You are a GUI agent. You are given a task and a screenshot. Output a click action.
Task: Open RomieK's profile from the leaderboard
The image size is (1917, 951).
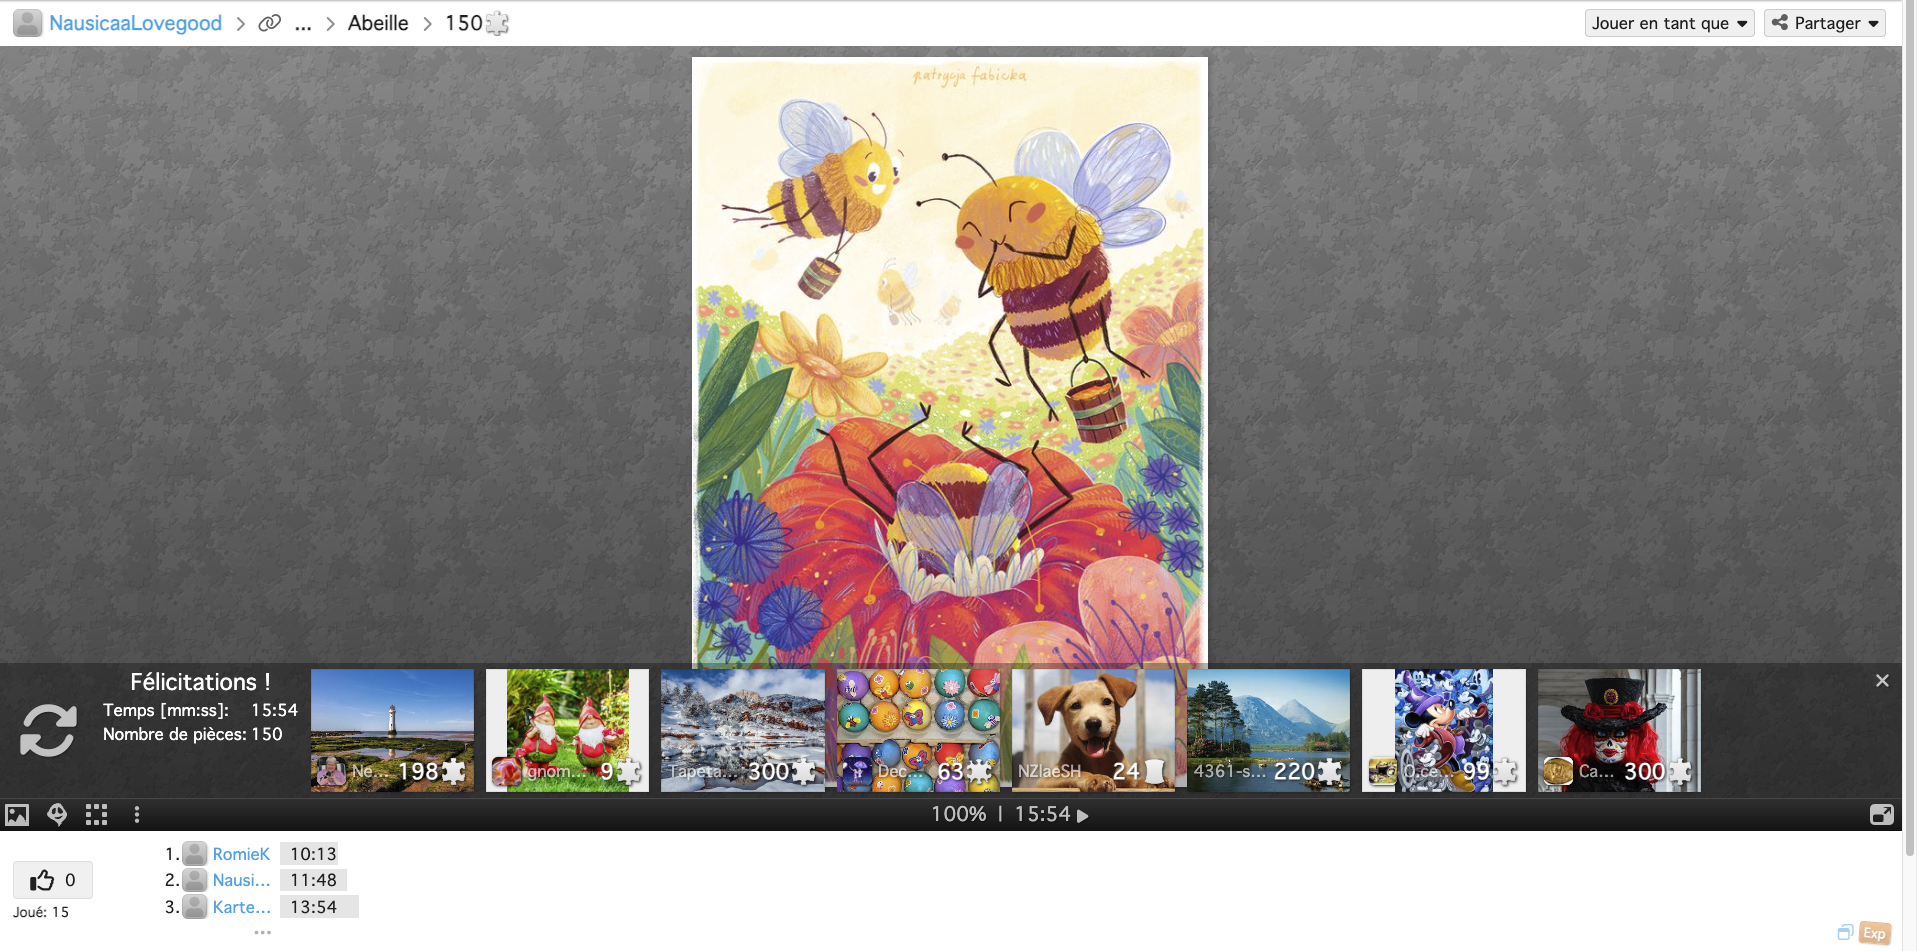(x=241, y=854)
